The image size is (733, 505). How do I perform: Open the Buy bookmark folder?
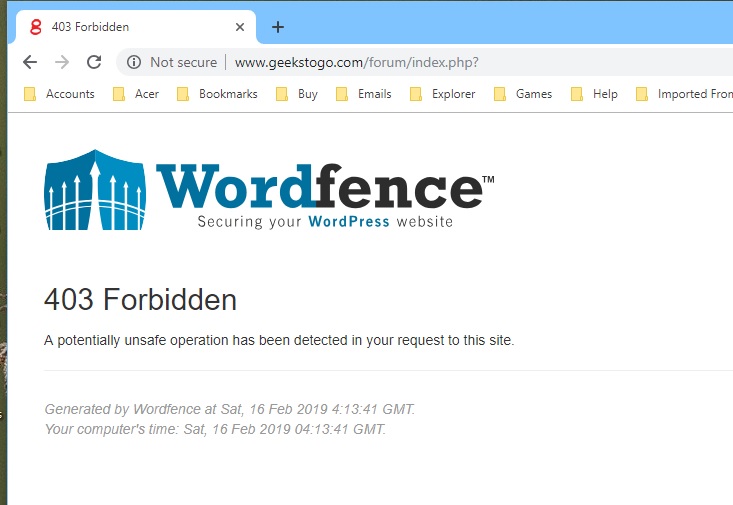(297, 94)
